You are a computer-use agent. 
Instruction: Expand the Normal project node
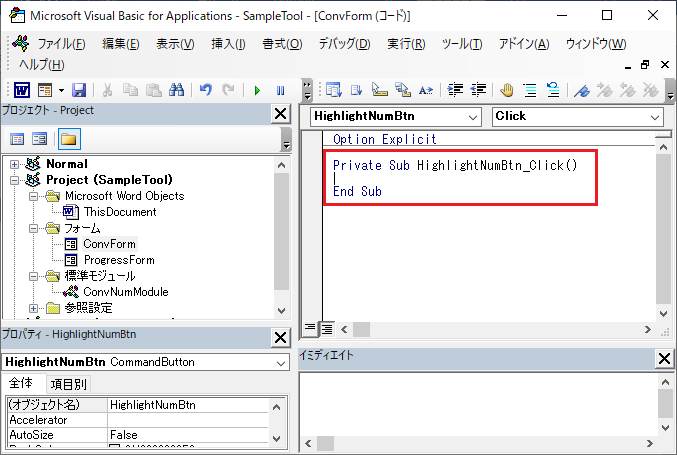pos(14,164)
